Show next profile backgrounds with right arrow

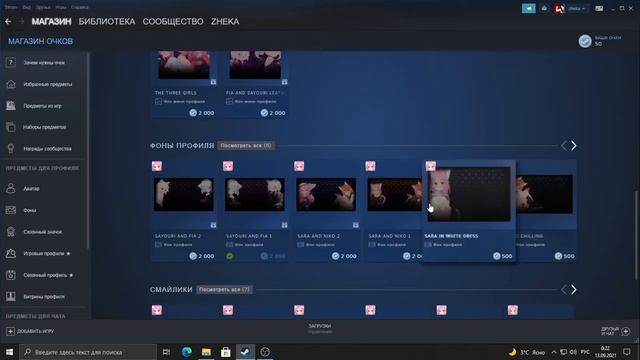click(573, 146)
